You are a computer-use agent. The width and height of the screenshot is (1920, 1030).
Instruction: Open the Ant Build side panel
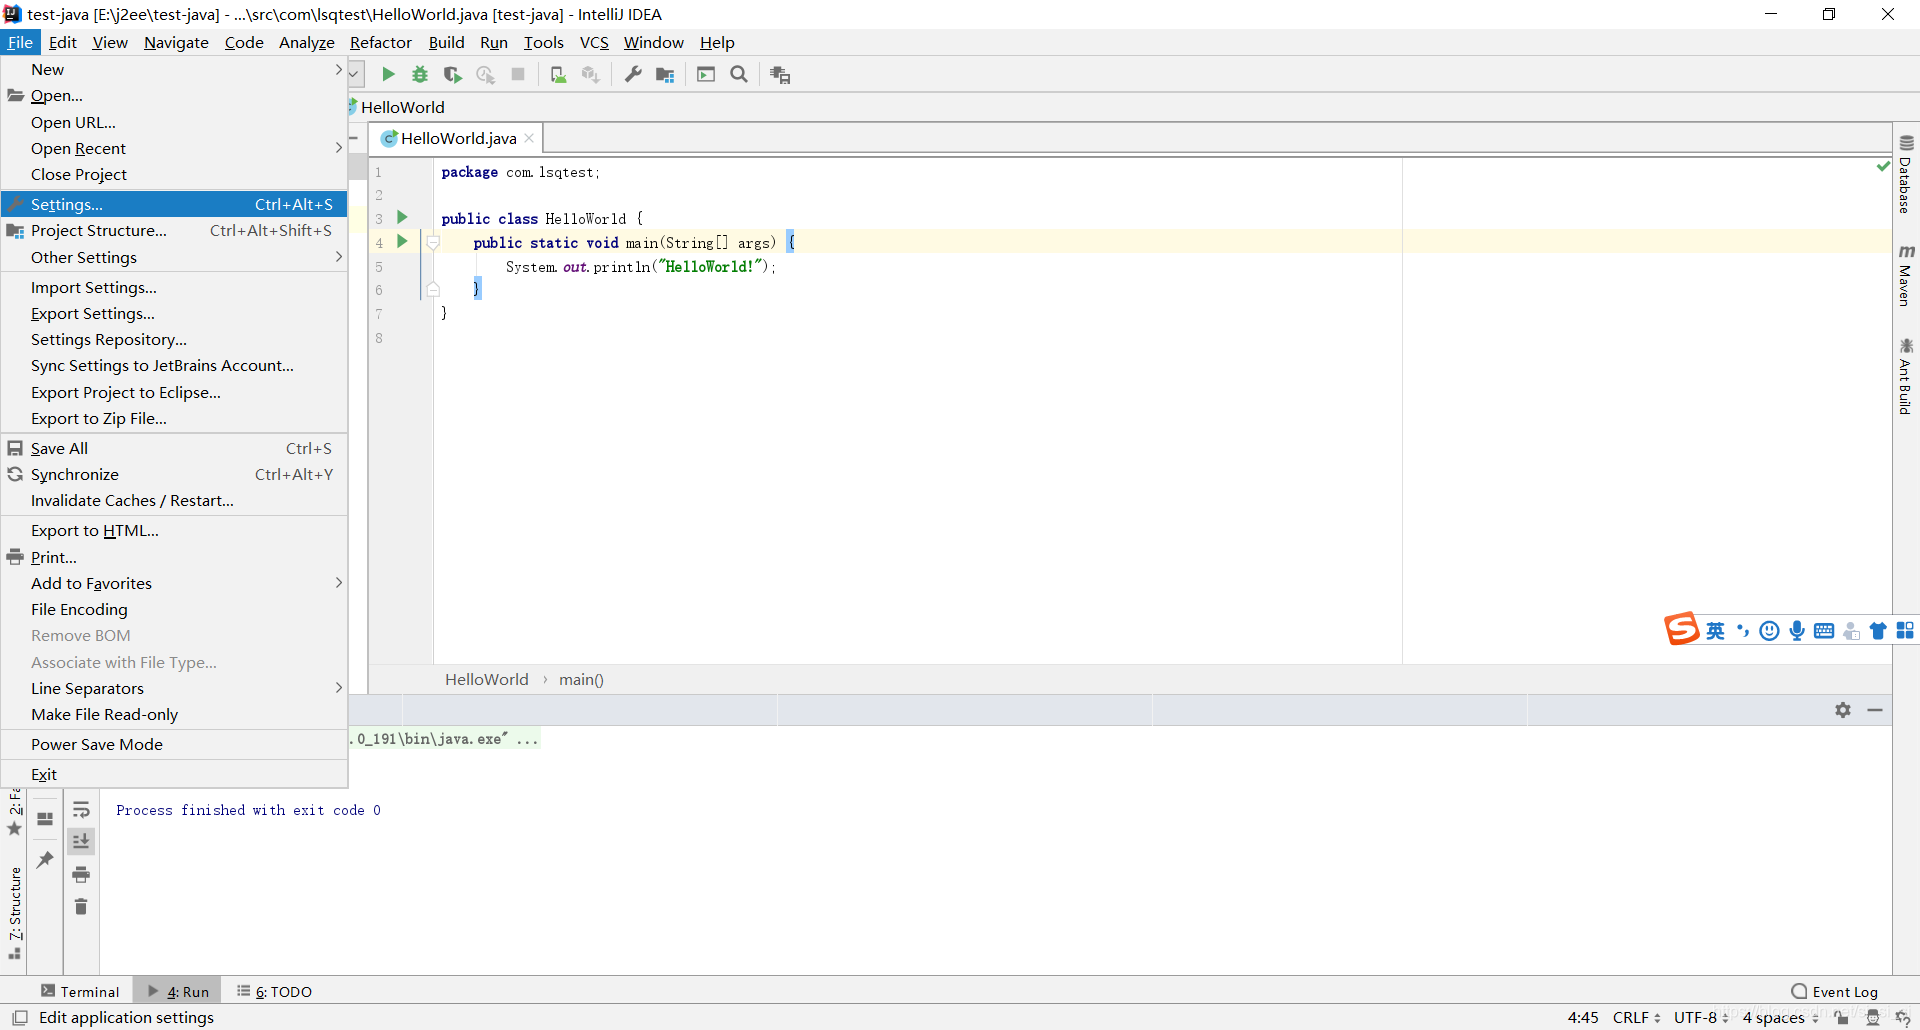(x=1906, y=376)
